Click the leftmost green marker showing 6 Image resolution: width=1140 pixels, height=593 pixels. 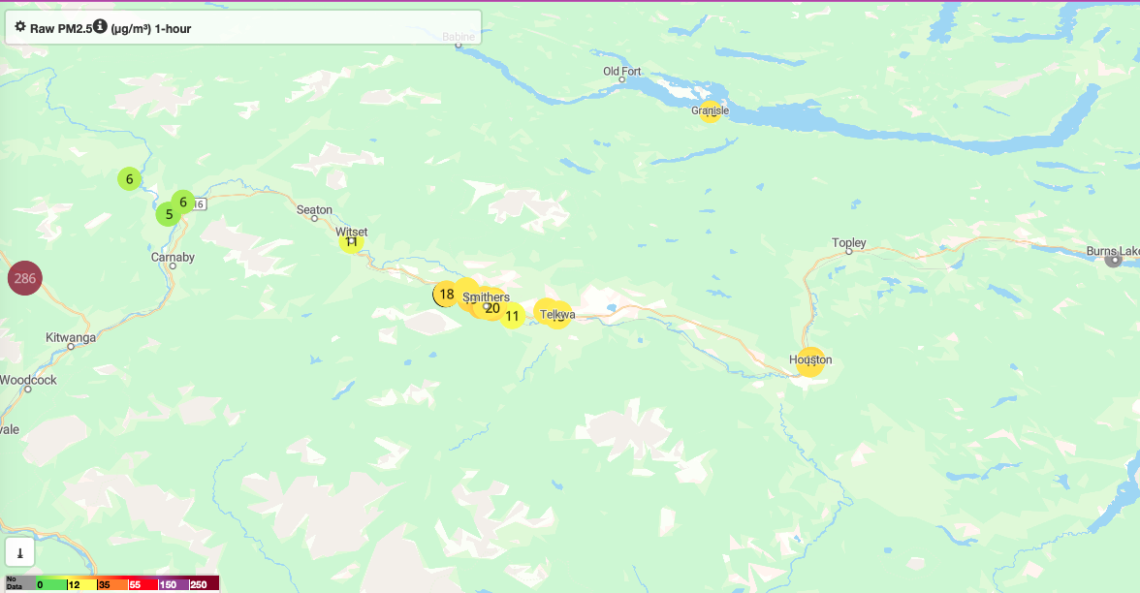(x=129, y=179)
